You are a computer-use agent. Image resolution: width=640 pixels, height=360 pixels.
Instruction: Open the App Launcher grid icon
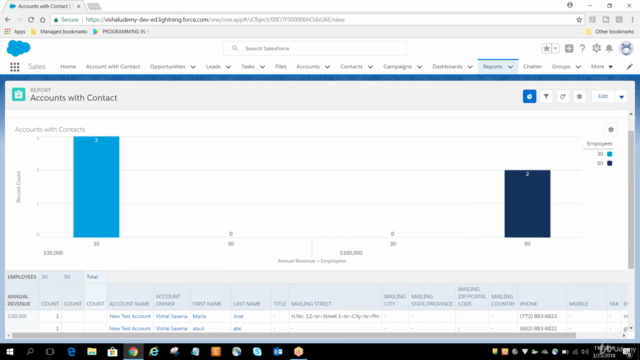click(x=15, y=67)
